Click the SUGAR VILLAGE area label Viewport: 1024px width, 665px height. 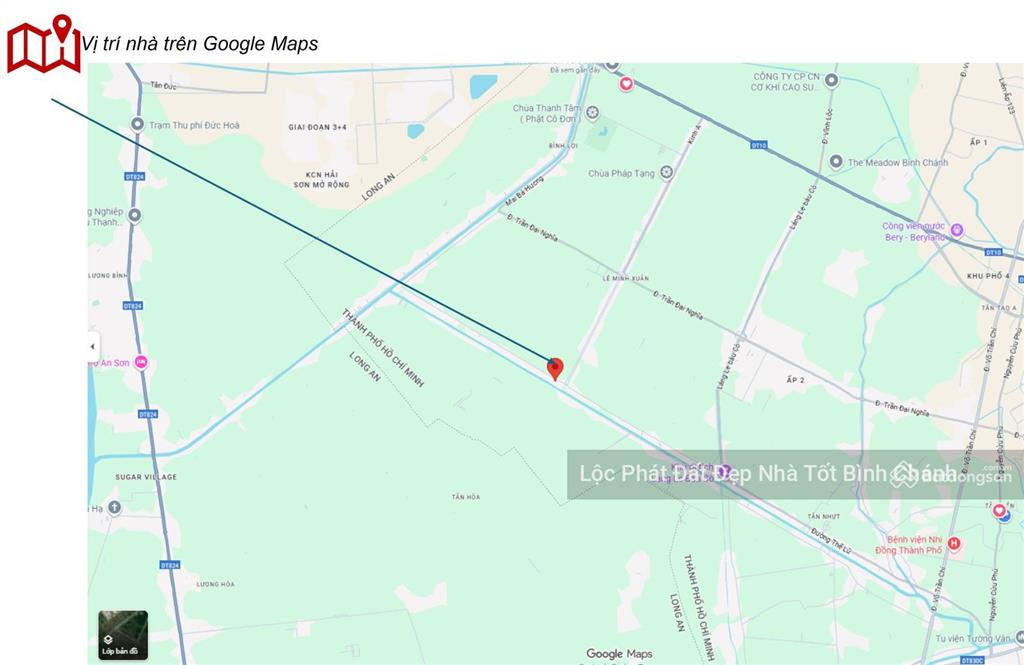(146, 477)
